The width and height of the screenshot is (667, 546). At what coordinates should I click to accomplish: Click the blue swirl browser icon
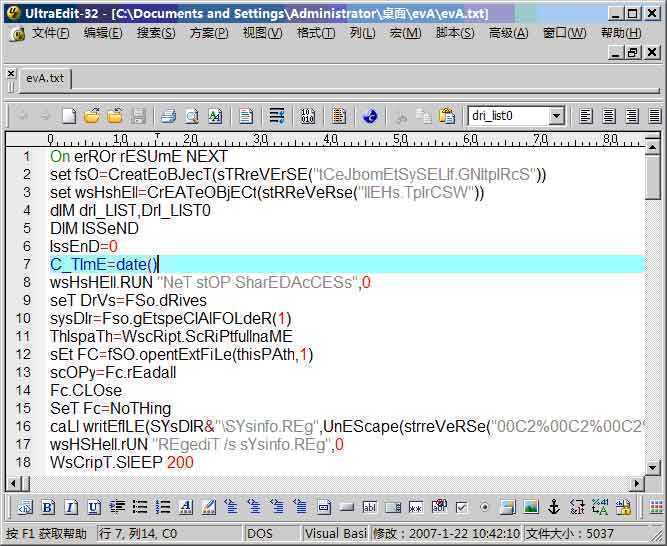[370, 116]
